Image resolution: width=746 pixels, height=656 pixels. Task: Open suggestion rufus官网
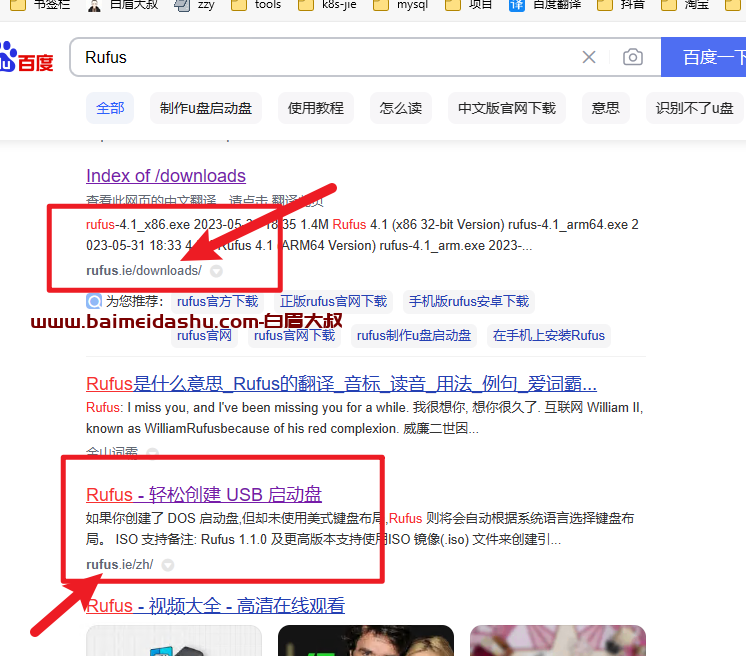pyautogui.click(x=204, y=336)
